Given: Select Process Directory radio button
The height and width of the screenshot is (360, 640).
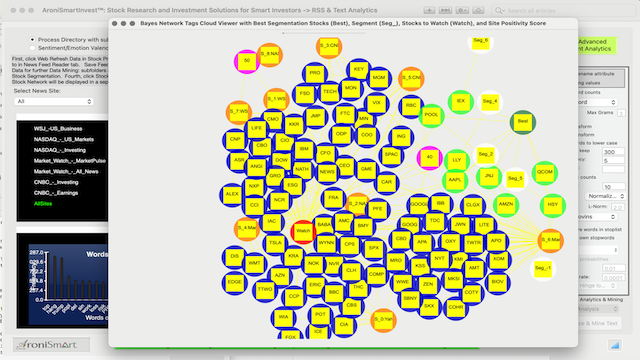Looking at the screenshot, I should click(x=32, y=40).
